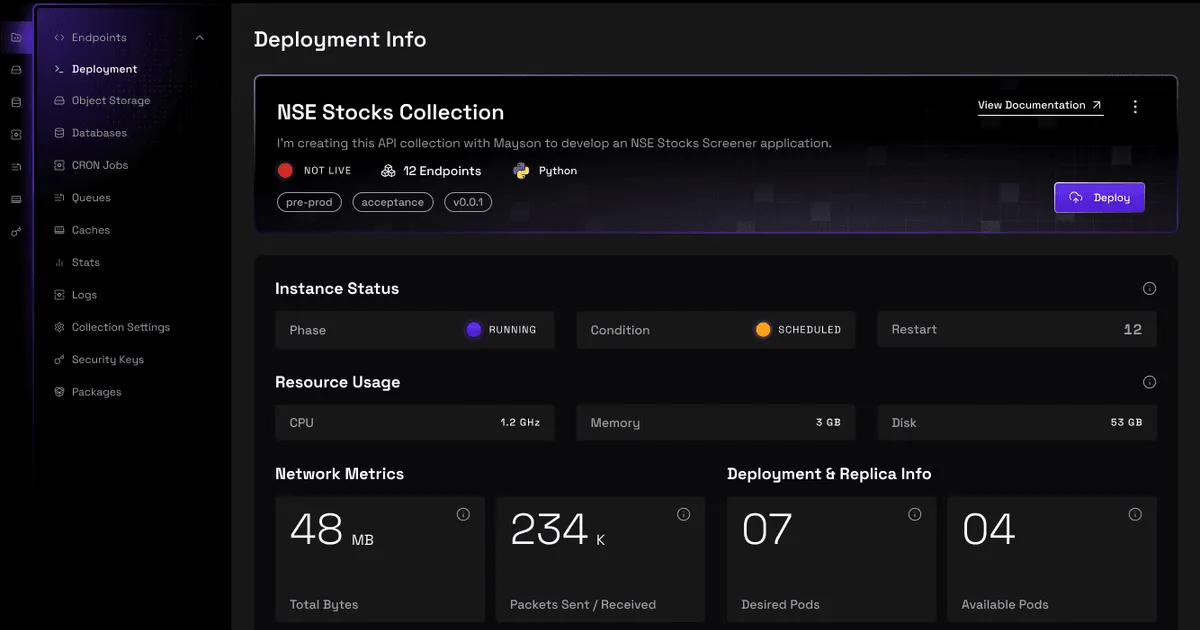Click the database icon in left rail
The width and height of the screenshot is (1200, 630).
(x=16, y=102)
